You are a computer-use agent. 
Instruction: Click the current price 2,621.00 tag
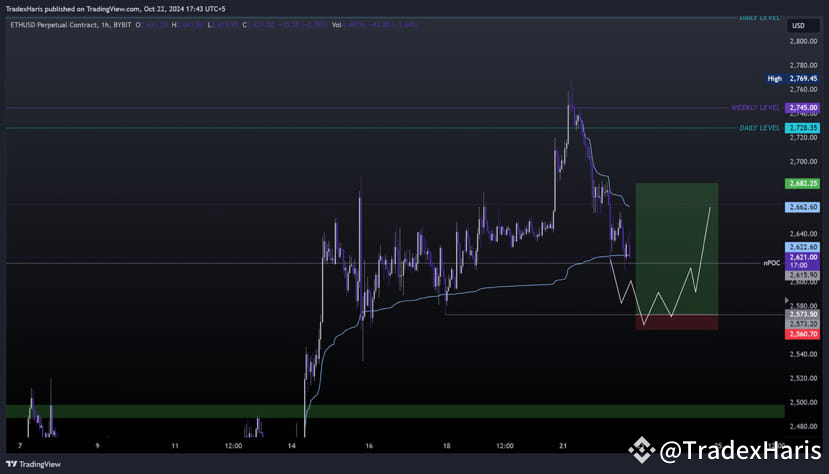coord(802,261)
